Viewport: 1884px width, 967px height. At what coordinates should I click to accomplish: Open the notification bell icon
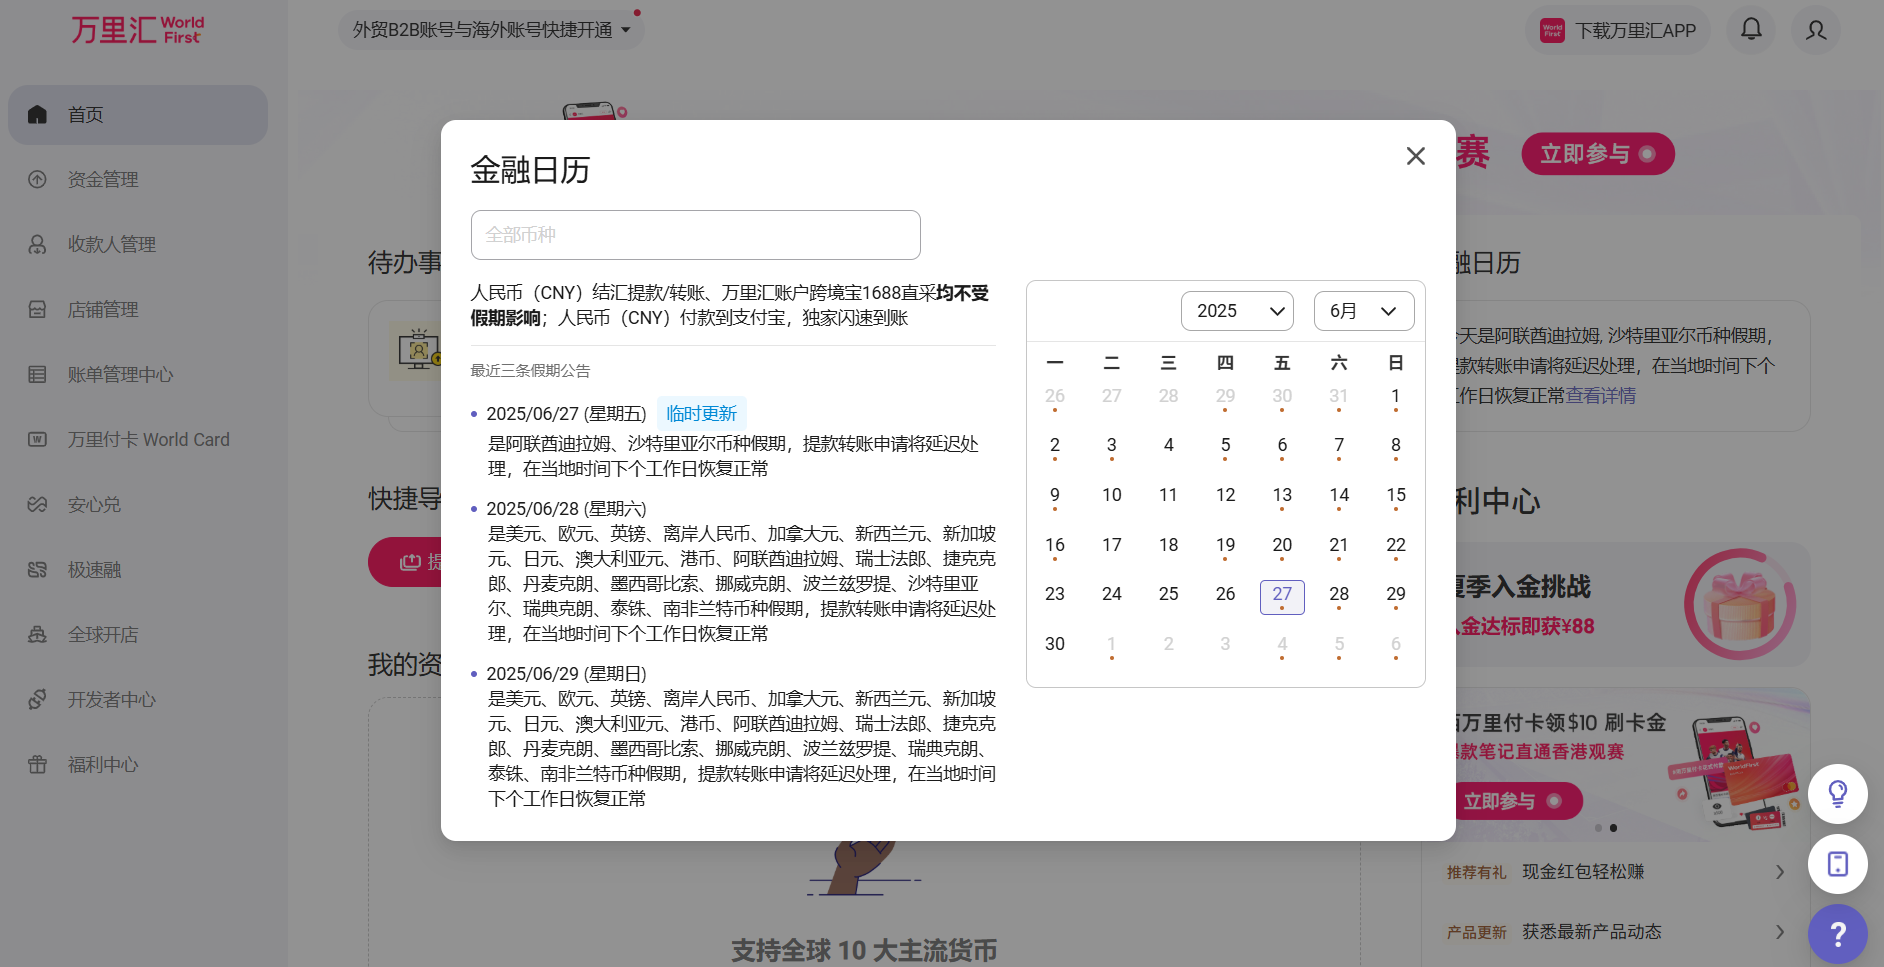(1751, 29)
